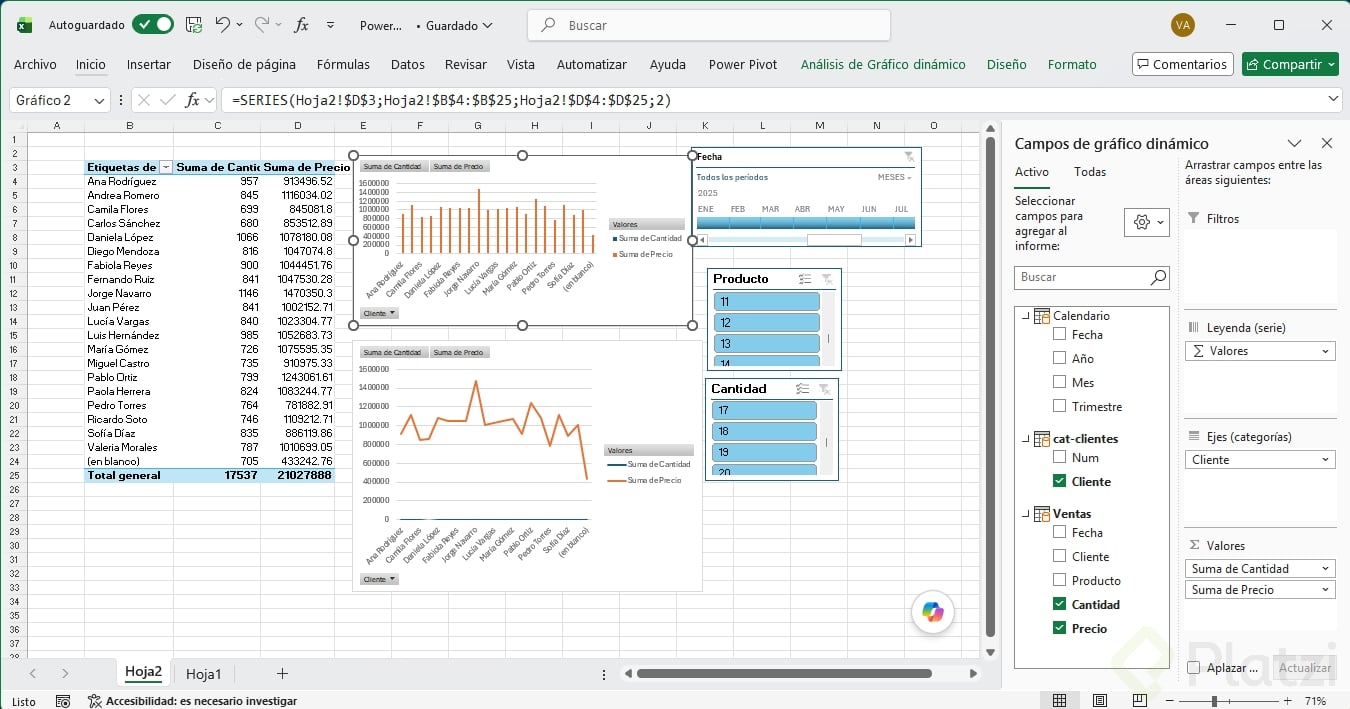Click the Compartir button
The width and height of the screenshot is (1350, 709).
click(x=1290, y=64)
